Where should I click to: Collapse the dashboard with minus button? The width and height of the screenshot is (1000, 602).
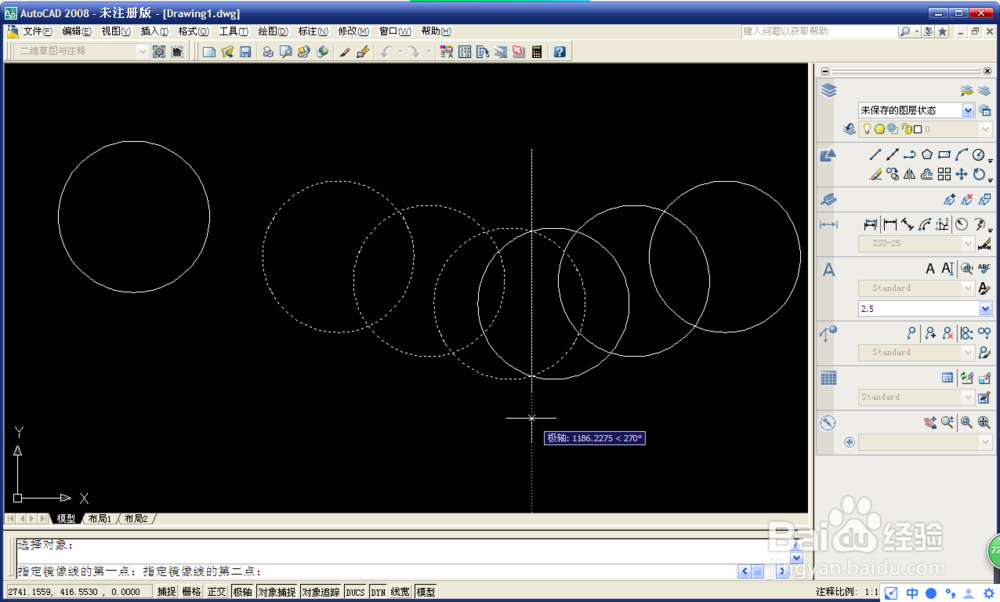point(825,71)
